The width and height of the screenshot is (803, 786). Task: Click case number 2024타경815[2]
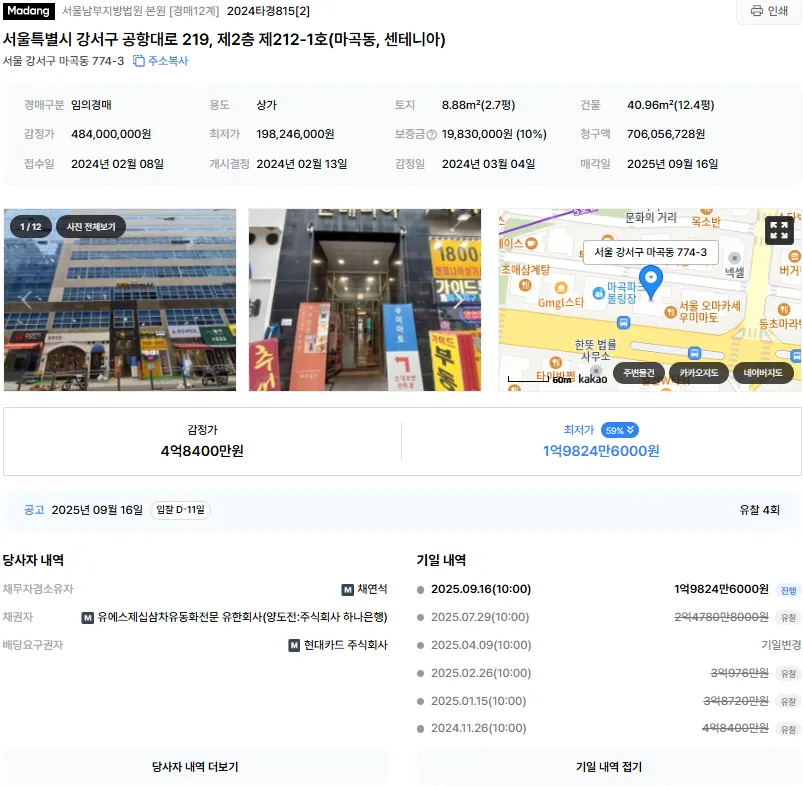pos(268,11)
